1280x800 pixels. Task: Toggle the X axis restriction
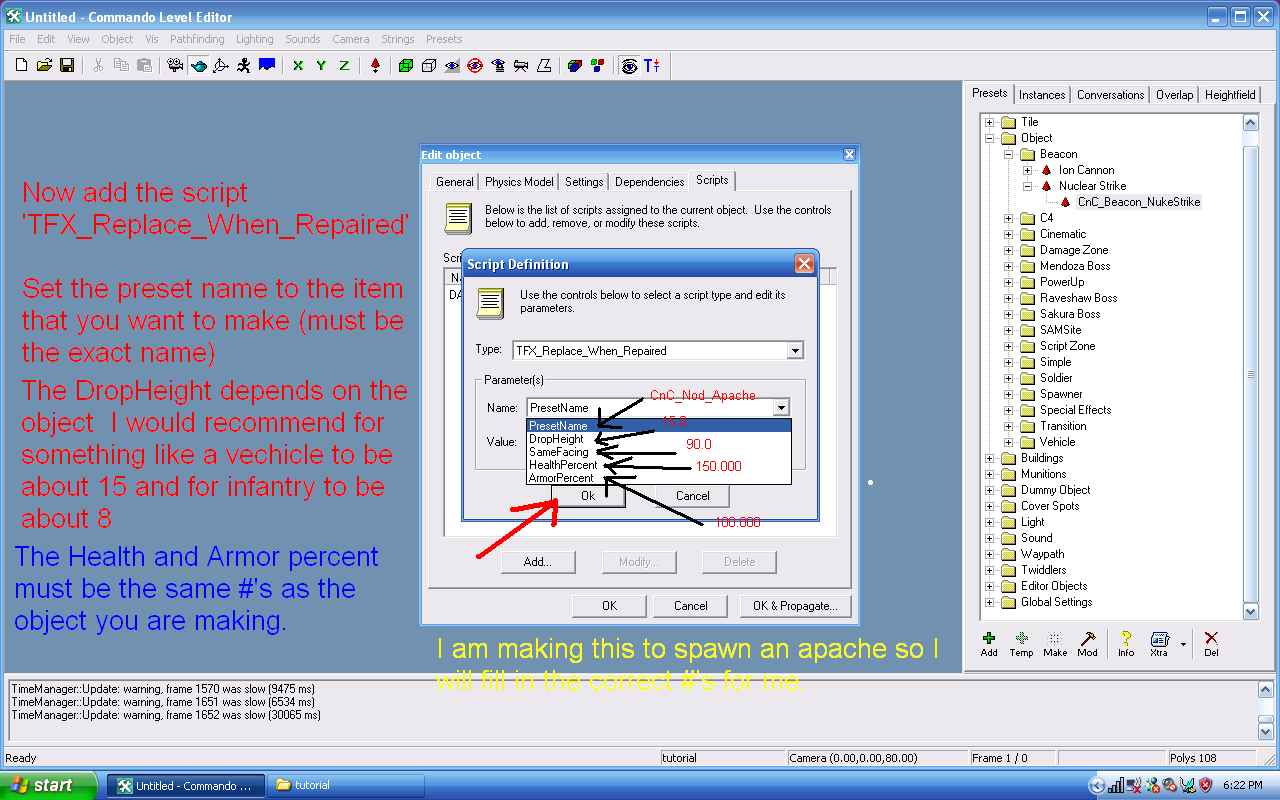click(298, 65)
